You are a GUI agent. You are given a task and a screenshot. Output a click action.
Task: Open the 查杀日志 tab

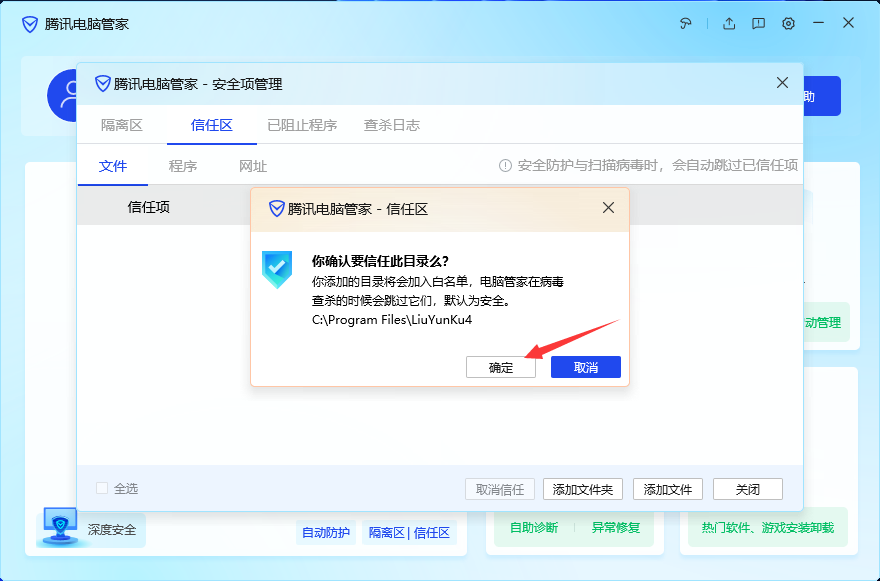[x=391, y=125]
